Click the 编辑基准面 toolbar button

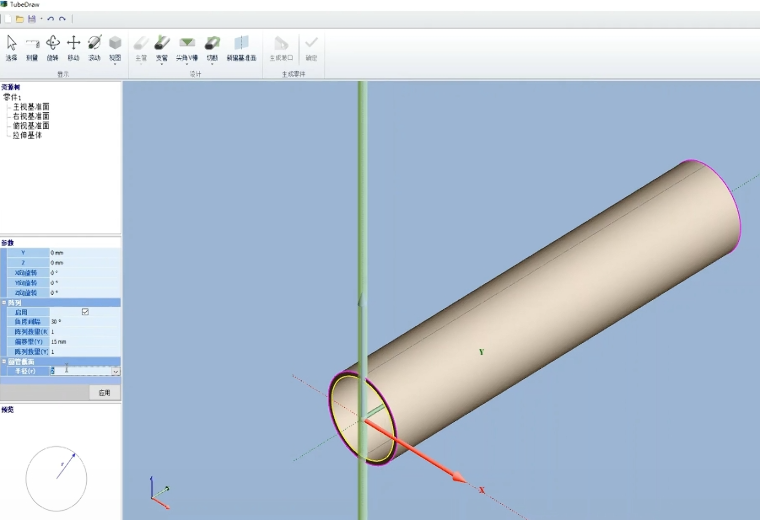pos(241,47)
